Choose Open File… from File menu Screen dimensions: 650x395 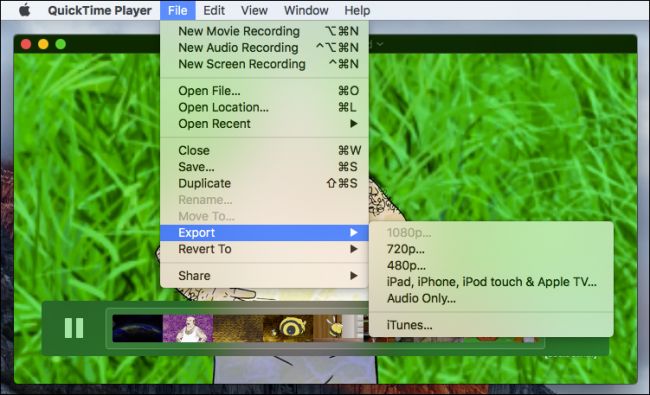[264, 91]
